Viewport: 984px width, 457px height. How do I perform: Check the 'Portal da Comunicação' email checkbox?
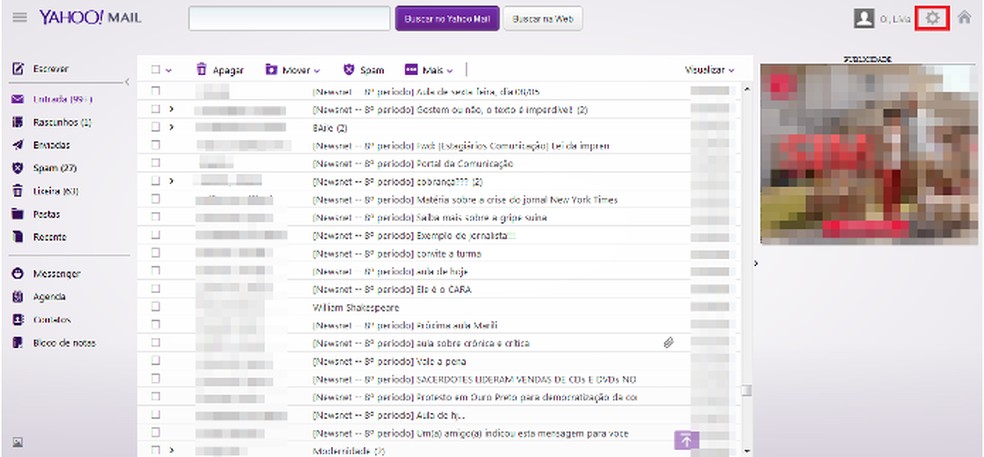point(156,163)
